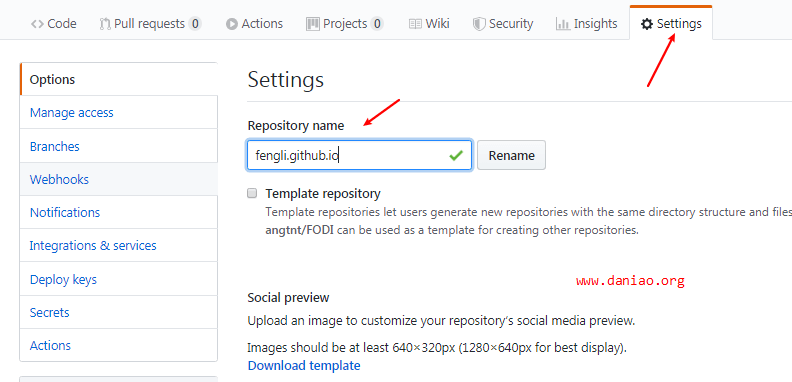Select the Settings tab
This screenshot has height=382, width=792.
tap(671, 24)
